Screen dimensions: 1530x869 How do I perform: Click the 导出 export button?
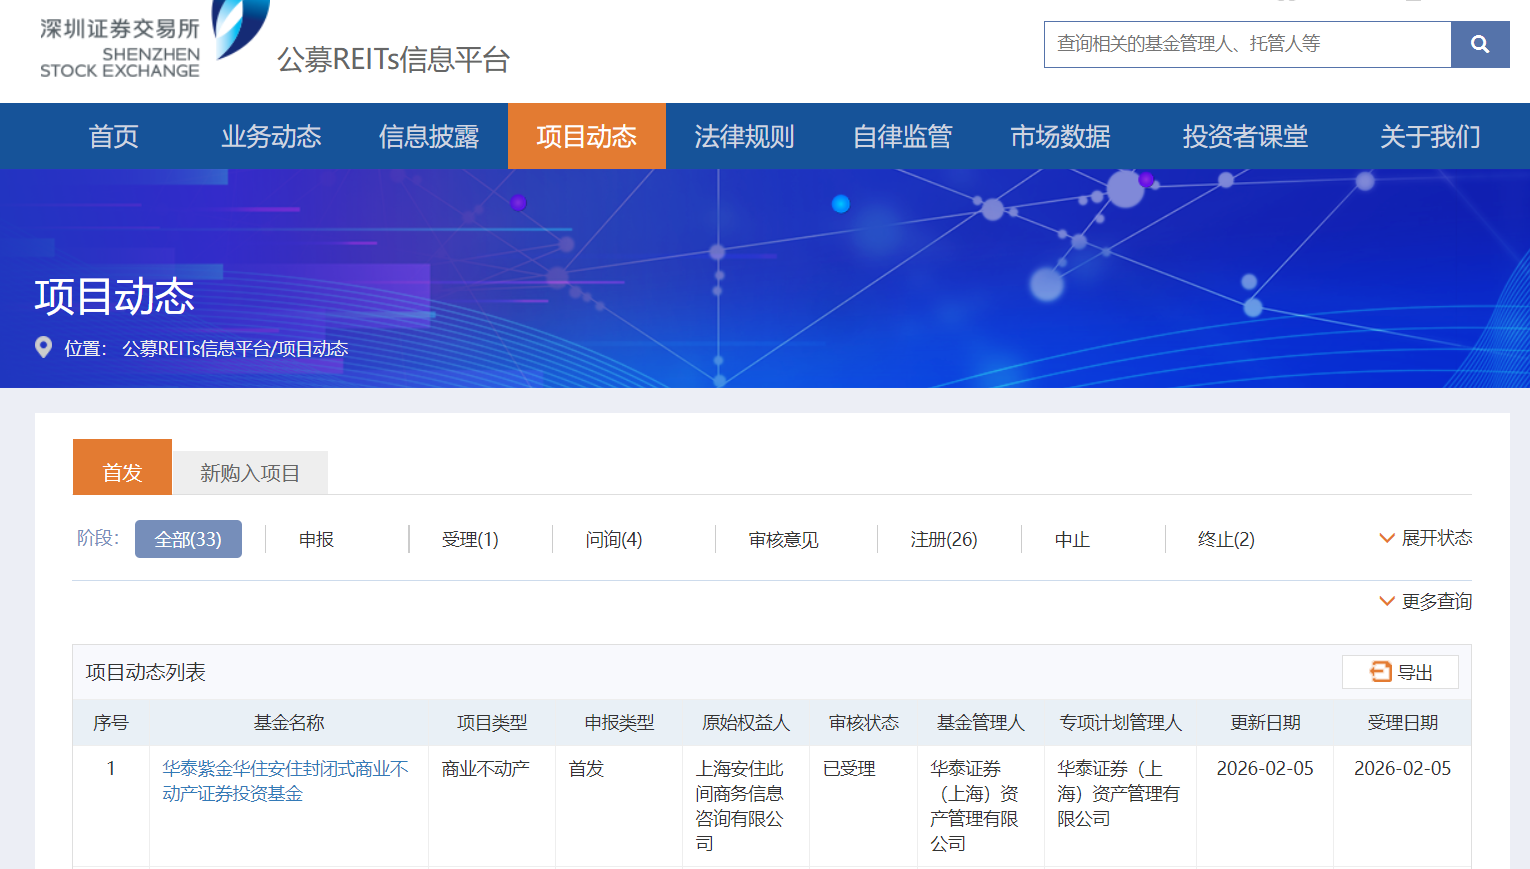(1400, 672)
